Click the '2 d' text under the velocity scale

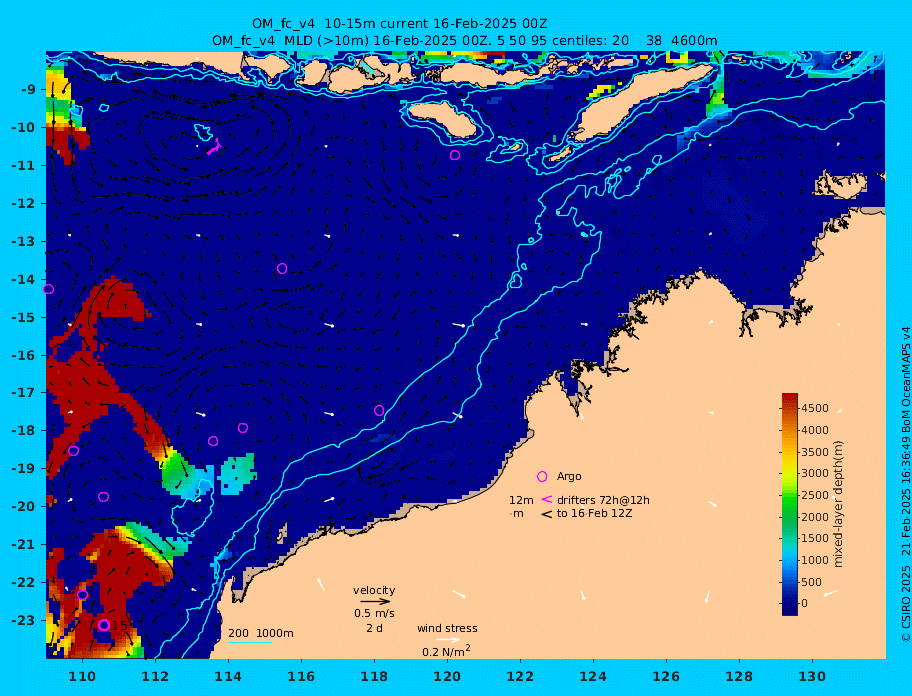[x=374, y=629]
